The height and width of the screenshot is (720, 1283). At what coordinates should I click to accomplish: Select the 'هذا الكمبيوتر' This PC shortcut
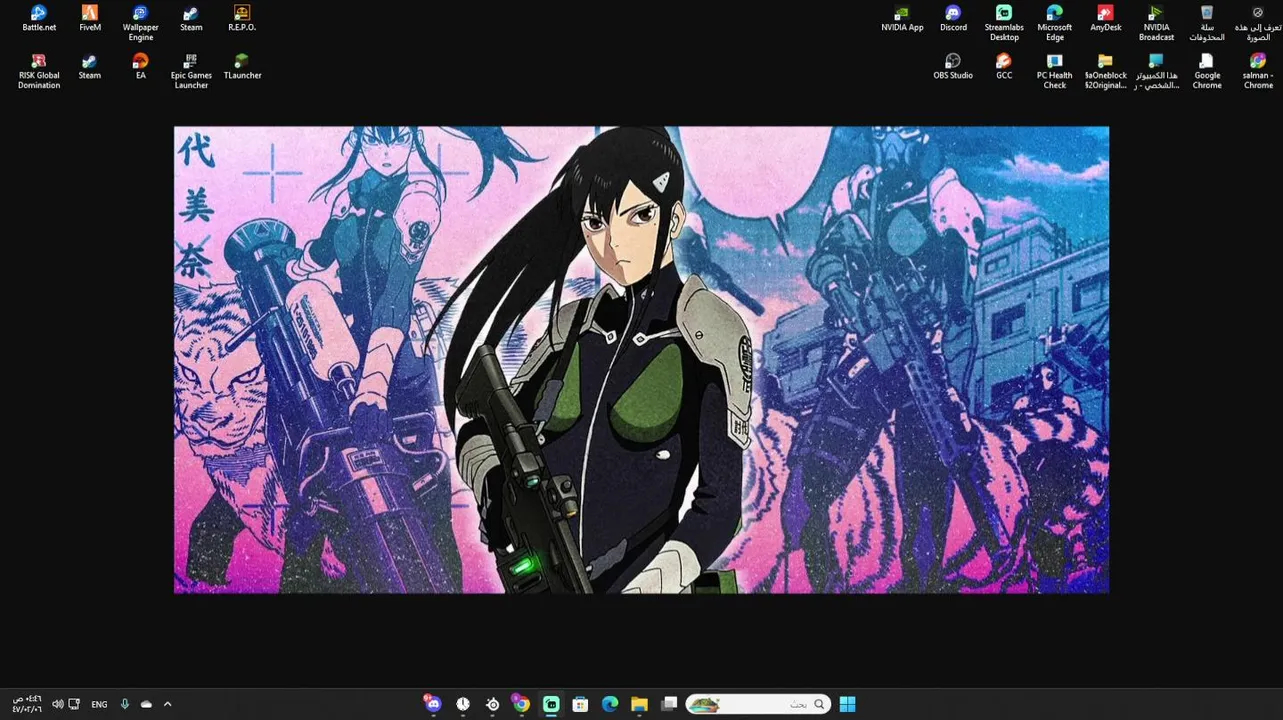point(1156,71)
